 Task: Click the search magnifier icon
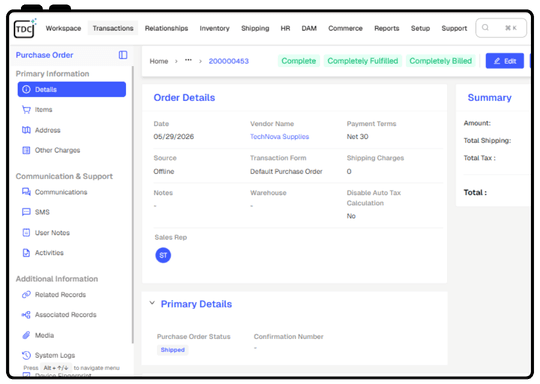coord(485,28)
